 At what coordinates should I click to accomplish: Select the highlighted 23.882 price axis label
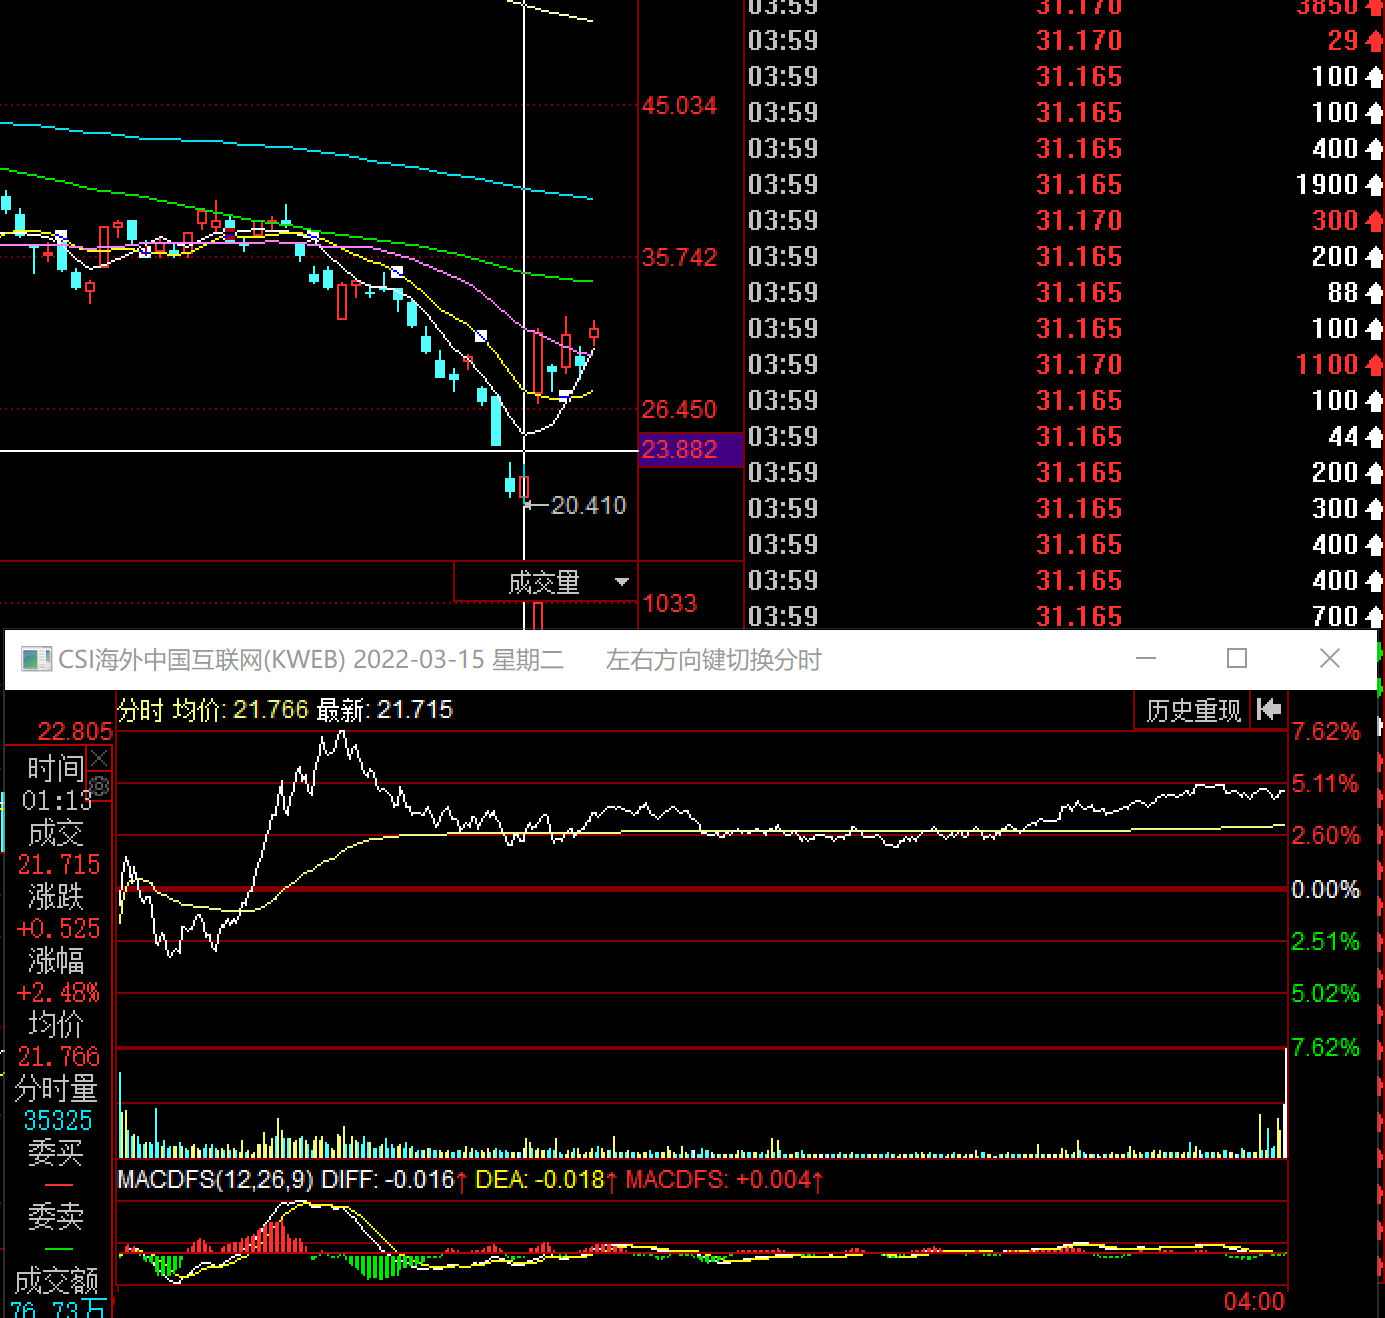point(680,450)
